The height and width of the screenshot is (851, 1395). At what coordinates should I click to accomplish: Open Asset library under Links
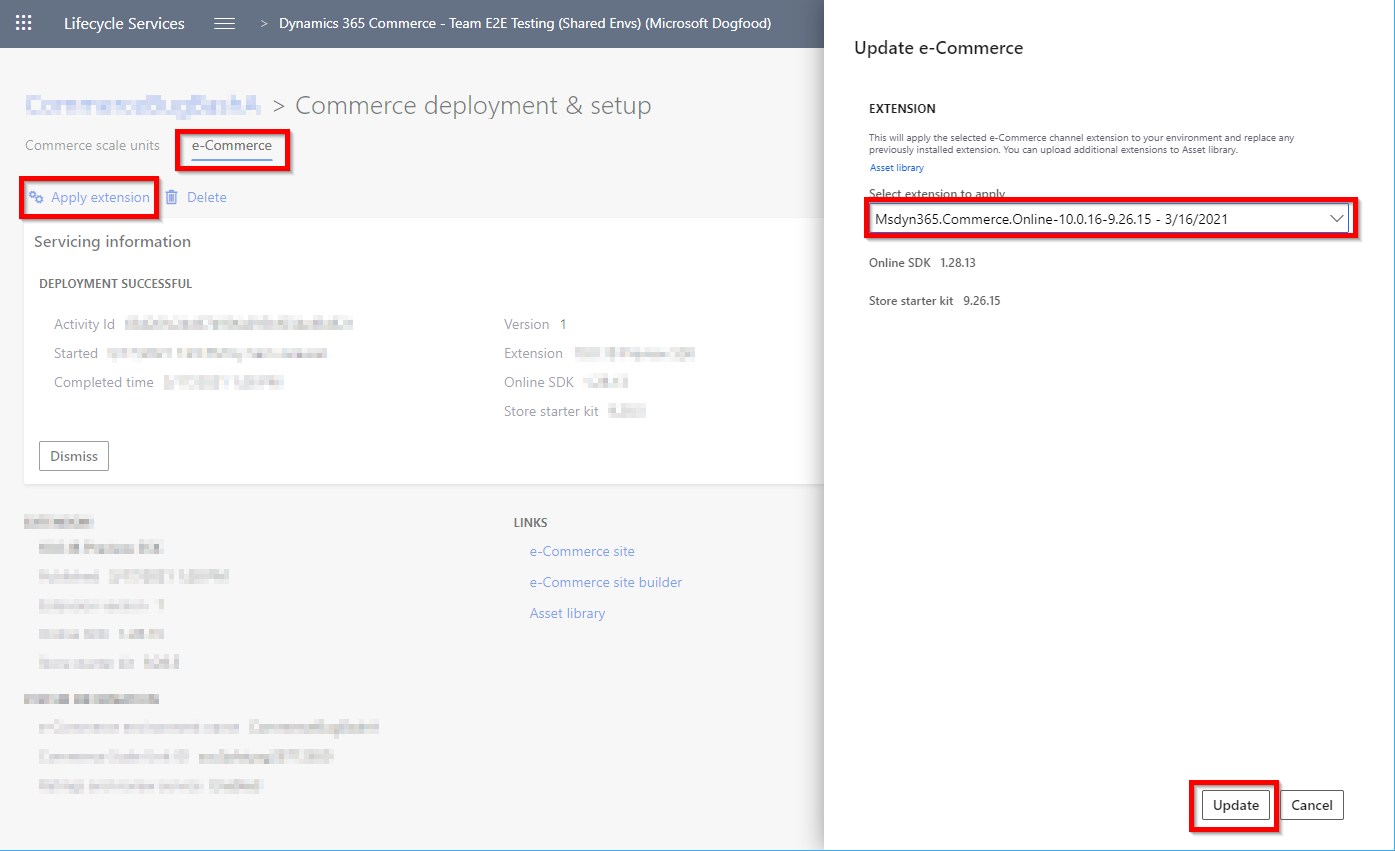pos(567,613)
